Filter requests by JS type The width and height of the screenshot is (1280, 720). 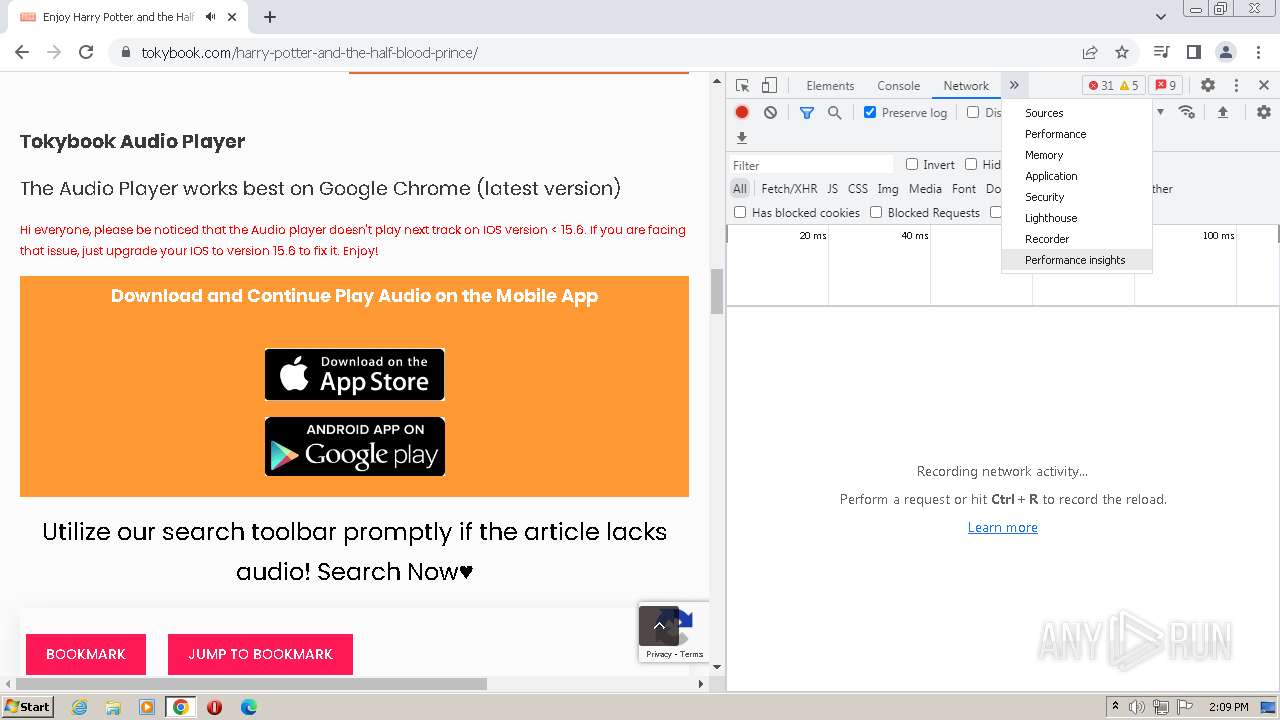832,188
